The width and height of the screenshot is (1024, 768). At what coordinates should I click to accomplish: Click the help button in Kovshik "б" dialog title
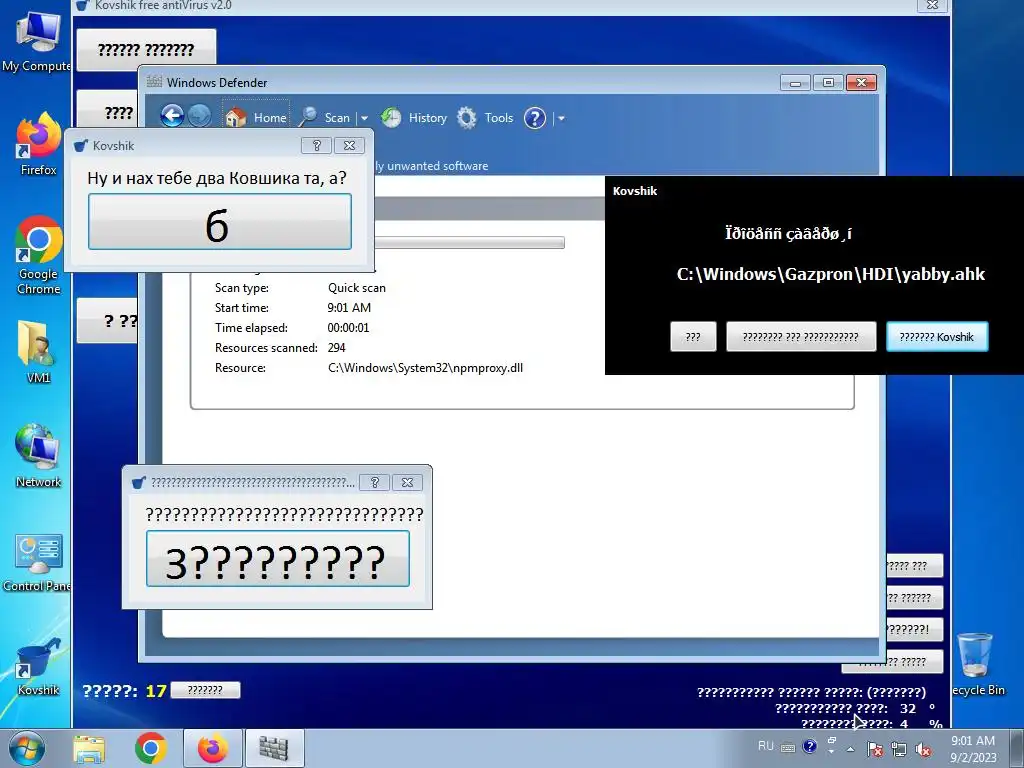pyautogui.click(x=317, y=146)
